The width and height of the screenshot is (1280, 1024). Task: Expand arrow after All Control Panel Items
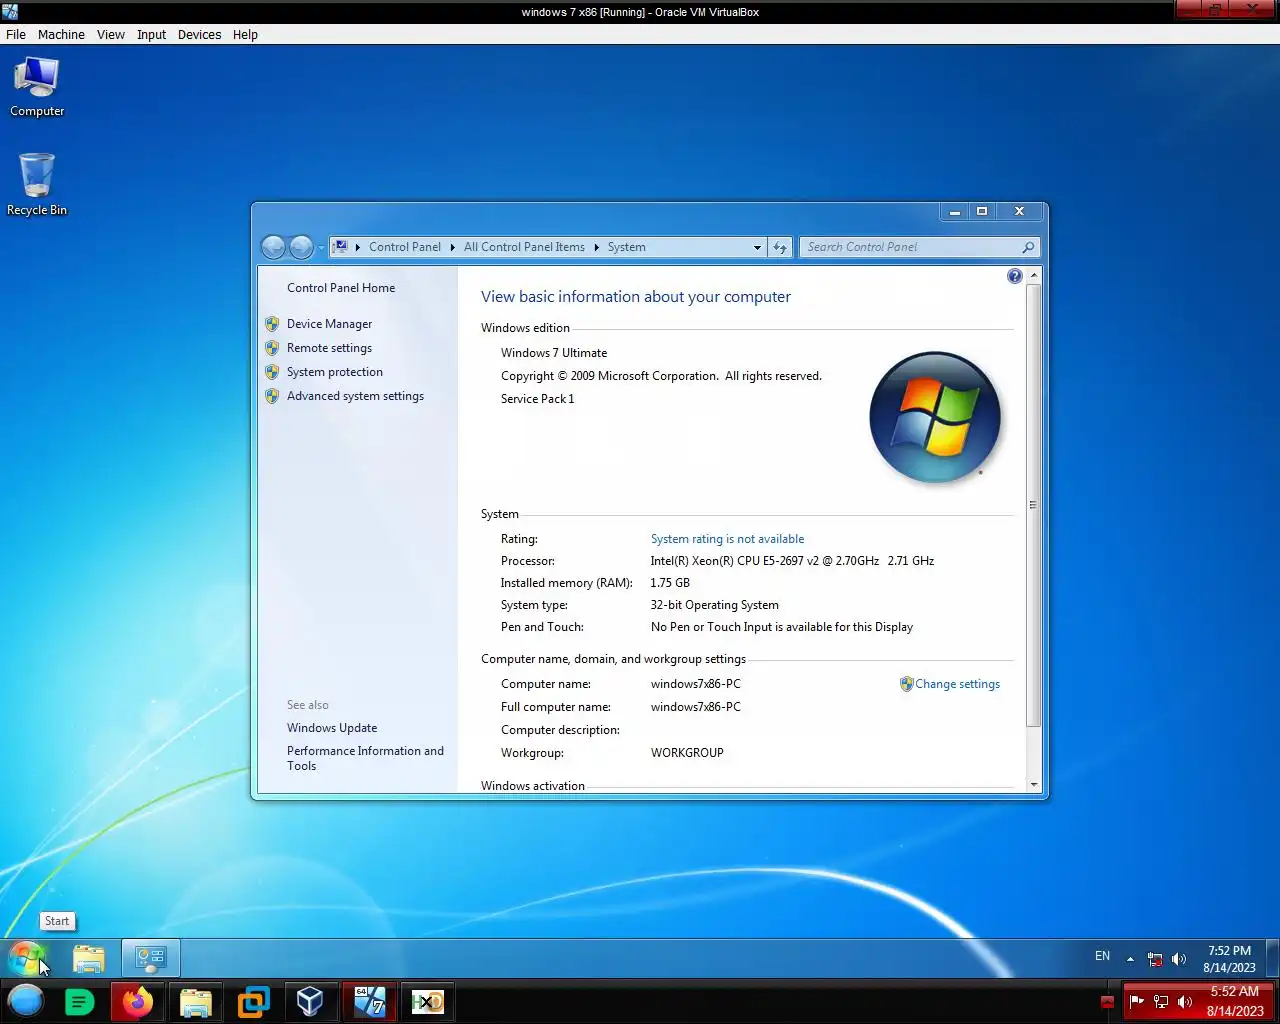point(596,247)
